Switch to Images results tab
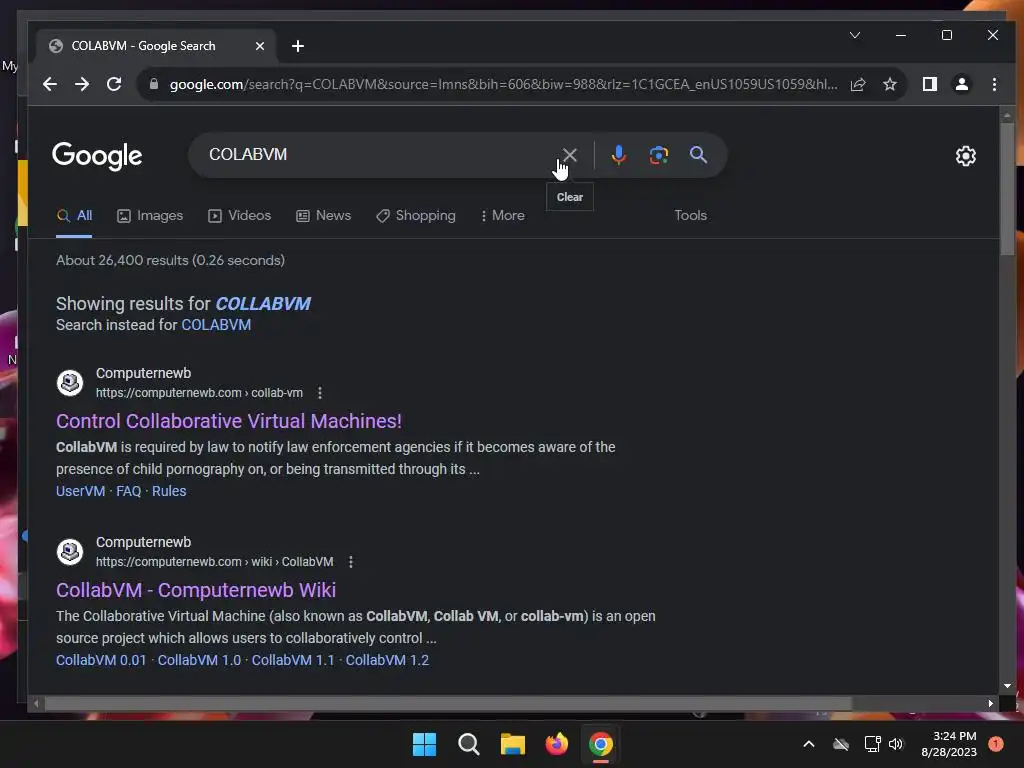The image size is (1024, 768). pos(150,216)
